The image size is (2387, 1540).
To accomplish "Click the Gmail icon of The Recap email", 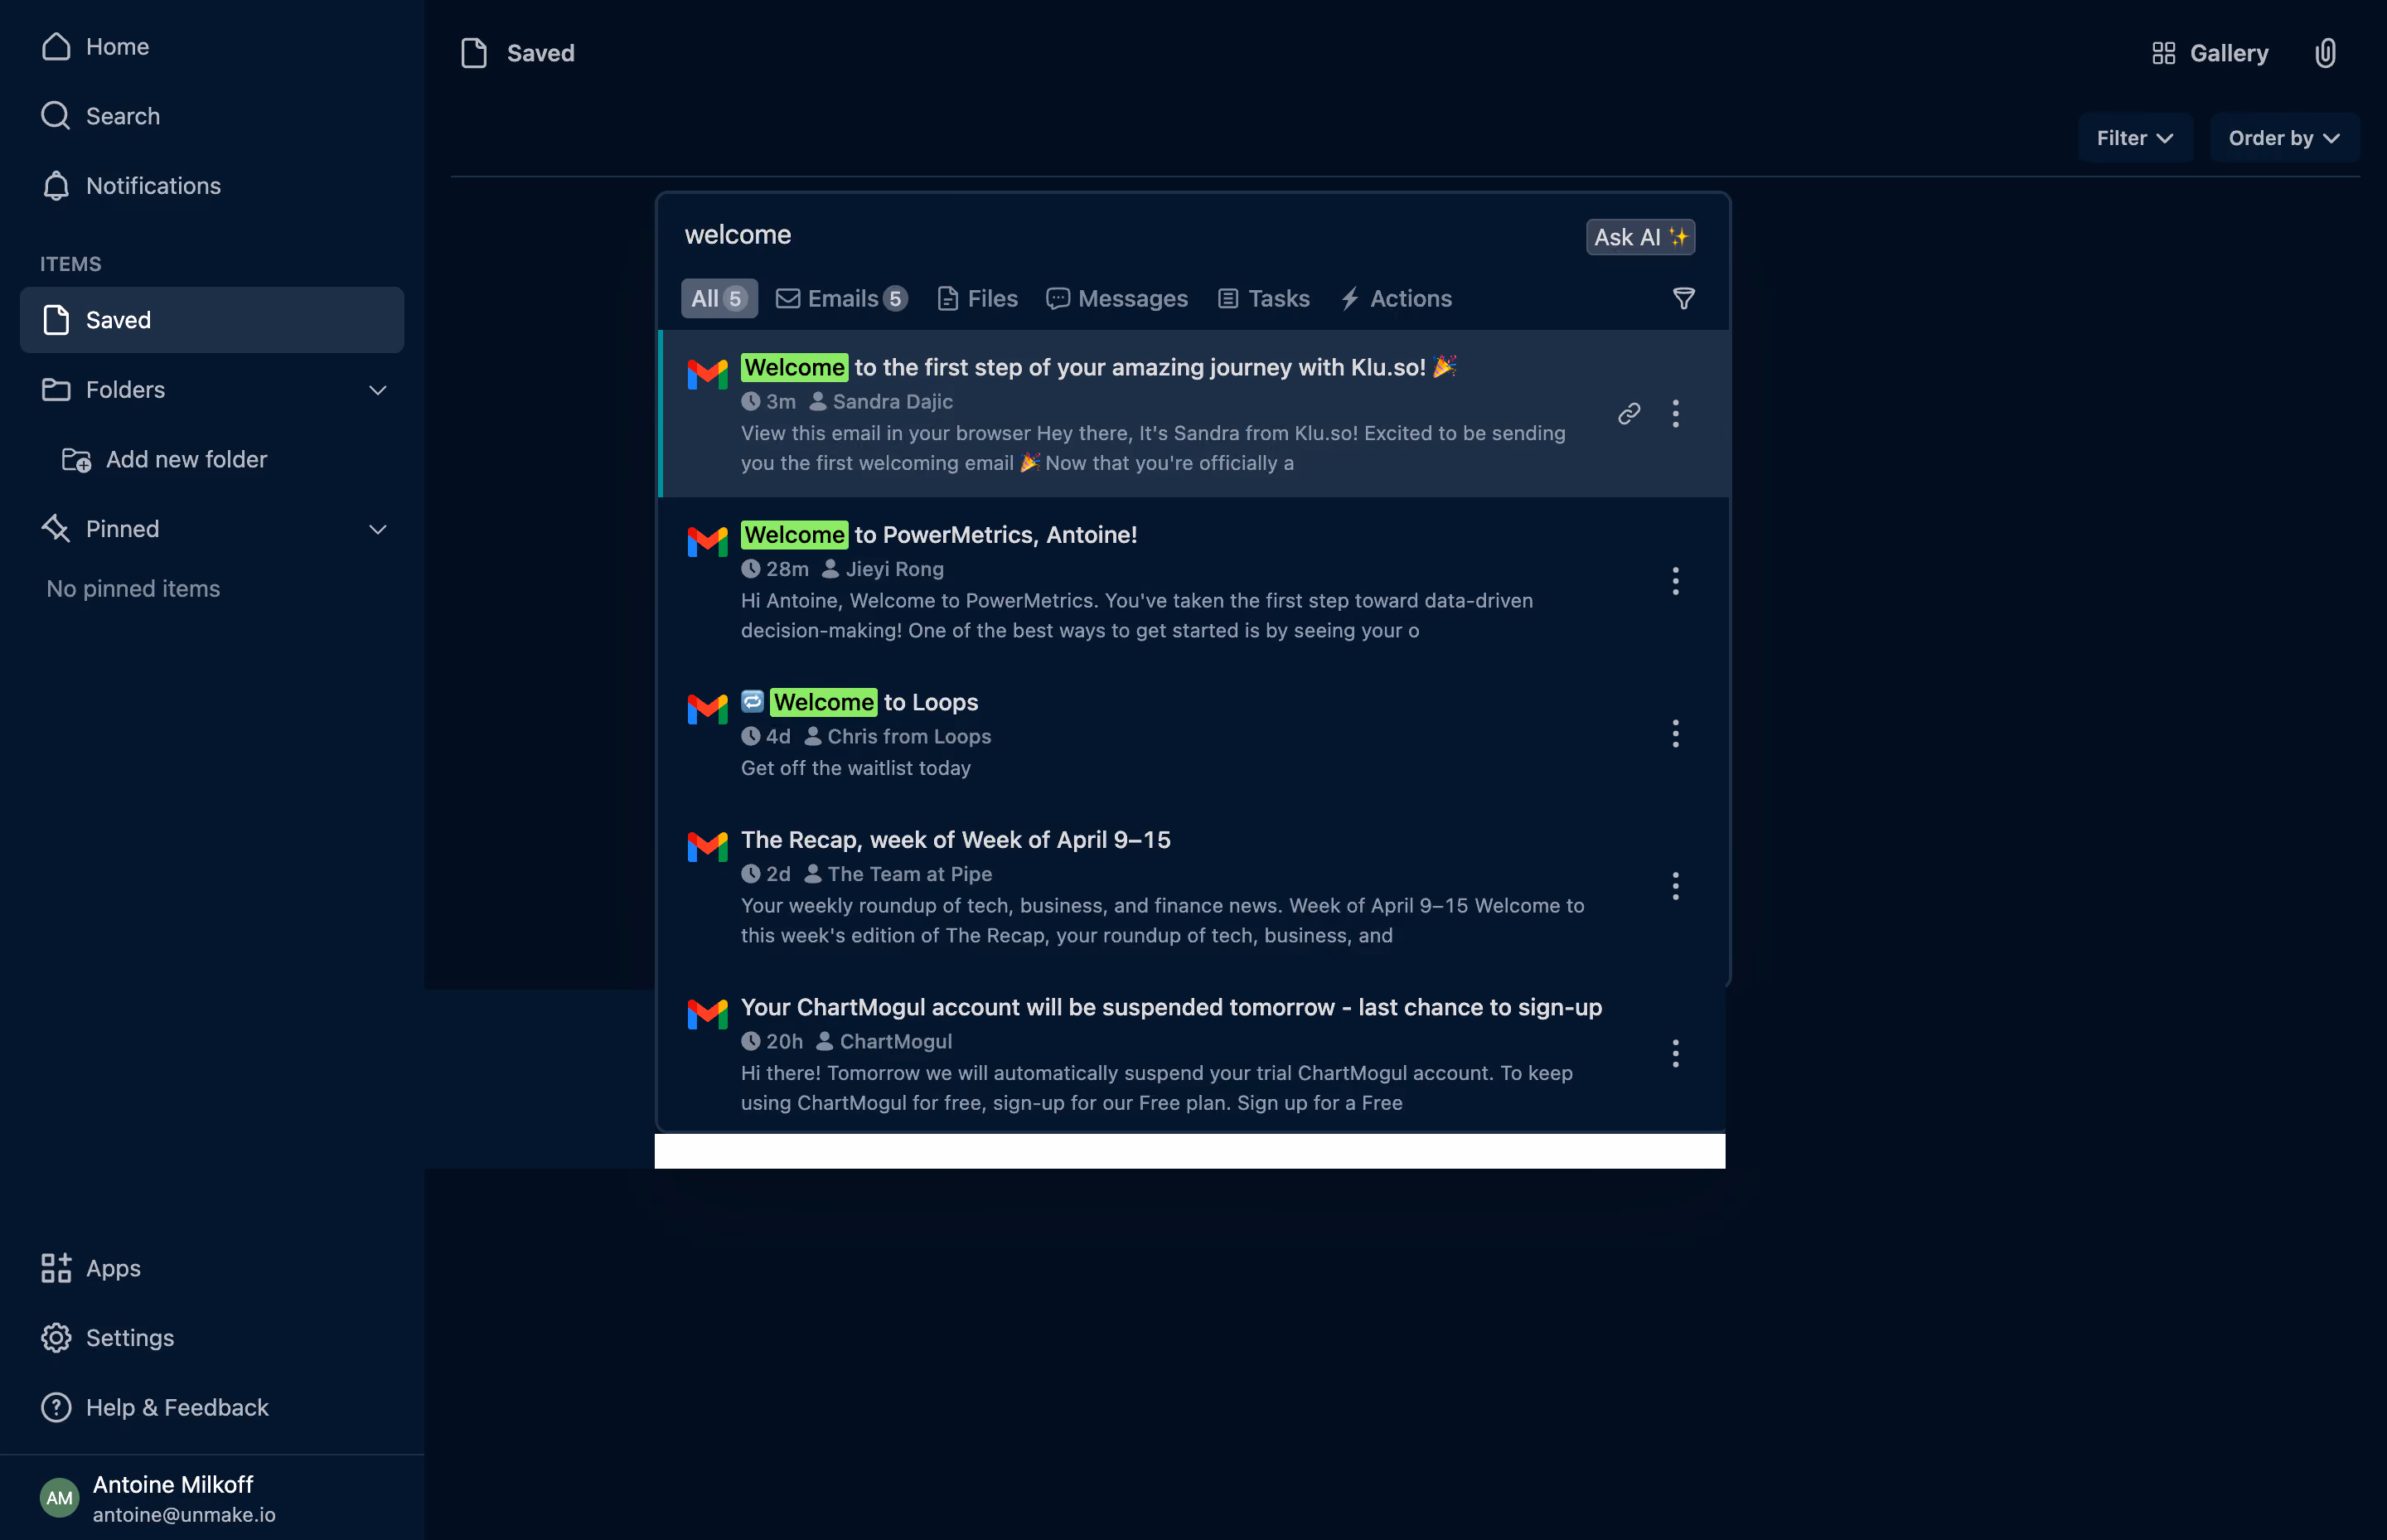I will coord(707,846).
